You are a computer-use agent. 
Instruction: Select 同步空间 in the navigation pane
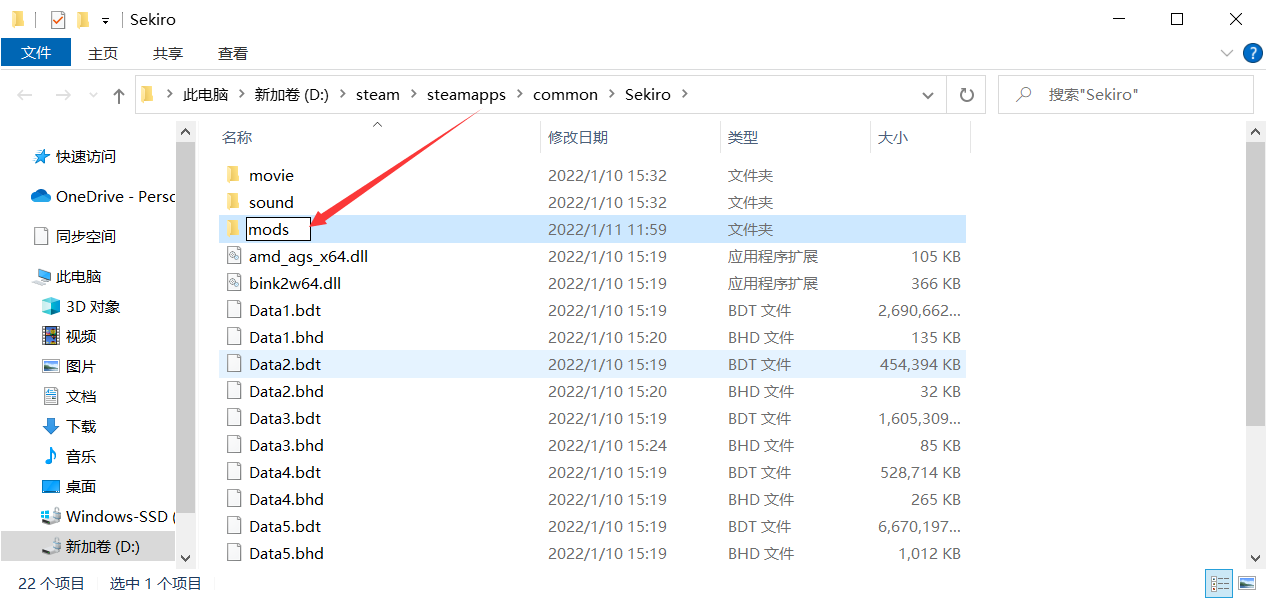tap(86, 236)
